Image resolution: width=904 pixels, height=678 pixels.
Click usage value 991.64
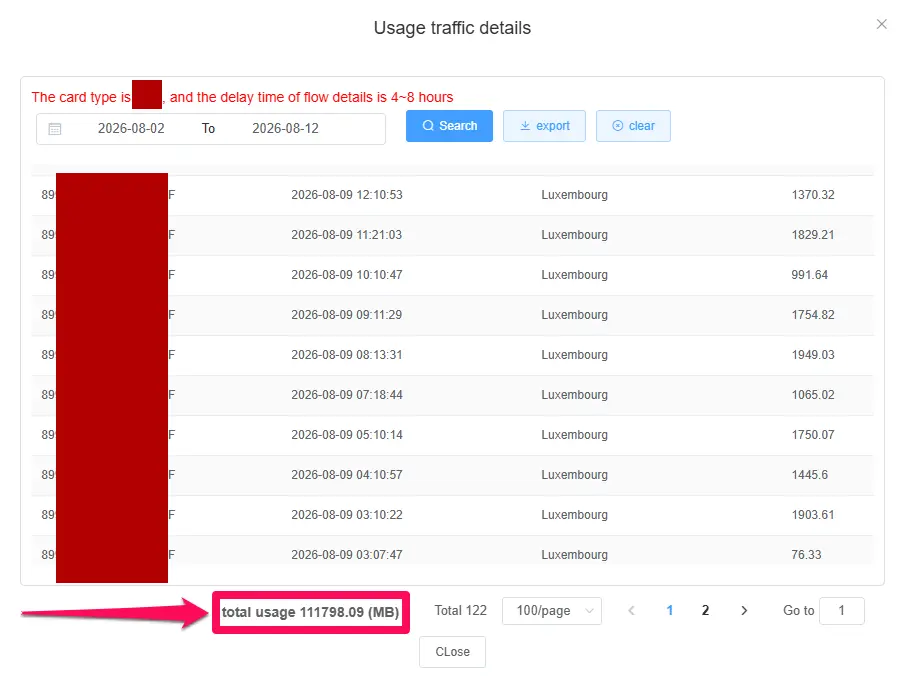pyautogui.click(x=809, y=275)
